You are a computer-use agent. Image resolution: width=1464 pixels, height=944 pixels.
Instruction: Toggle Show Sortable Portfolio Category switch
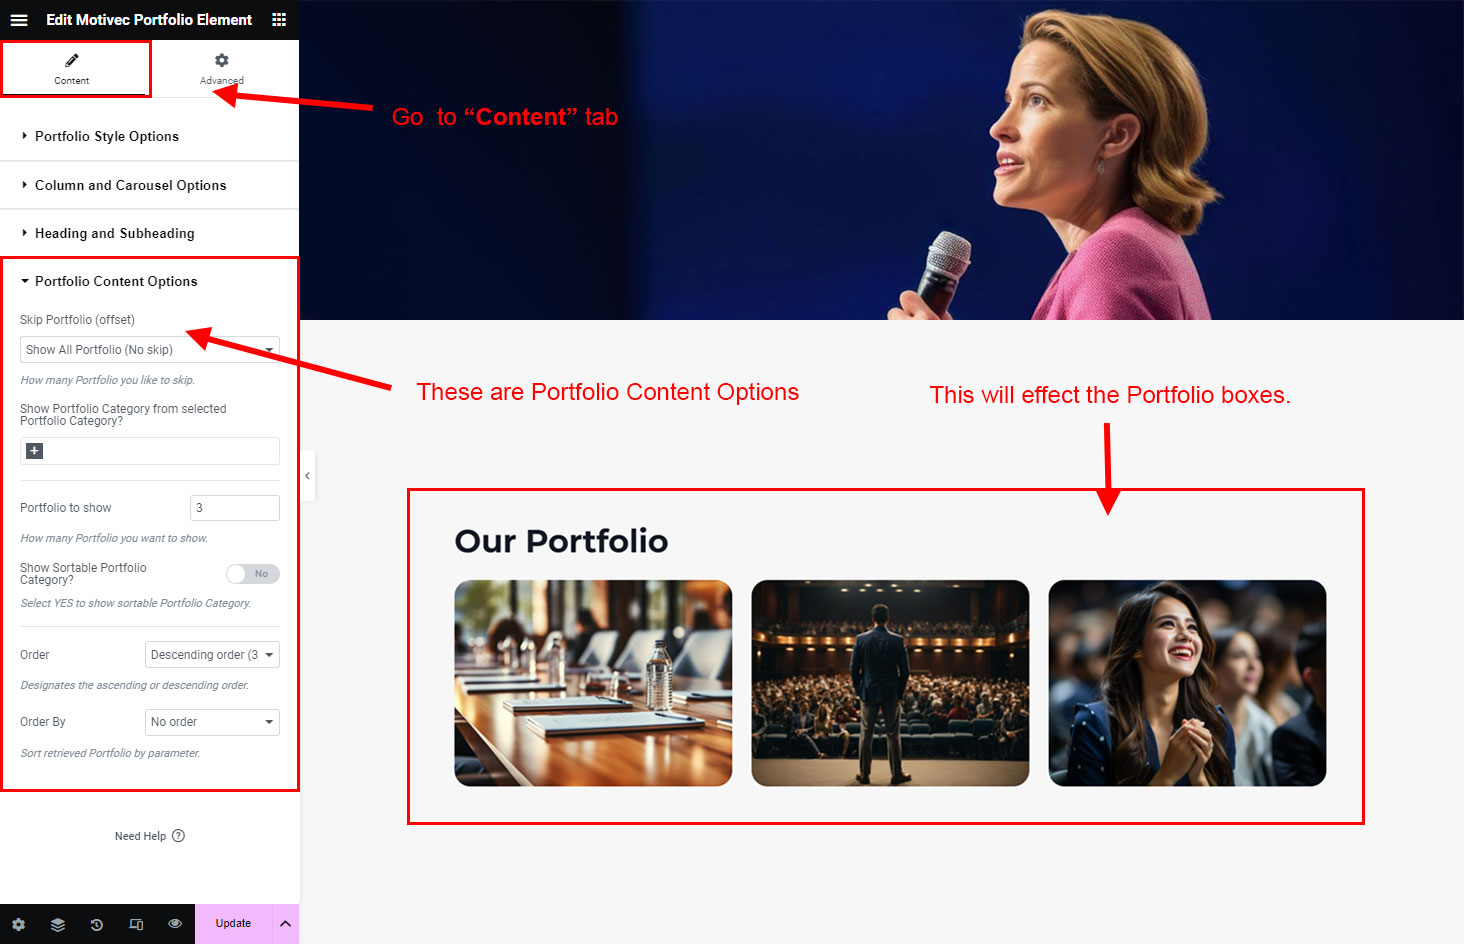click(252, 574)
